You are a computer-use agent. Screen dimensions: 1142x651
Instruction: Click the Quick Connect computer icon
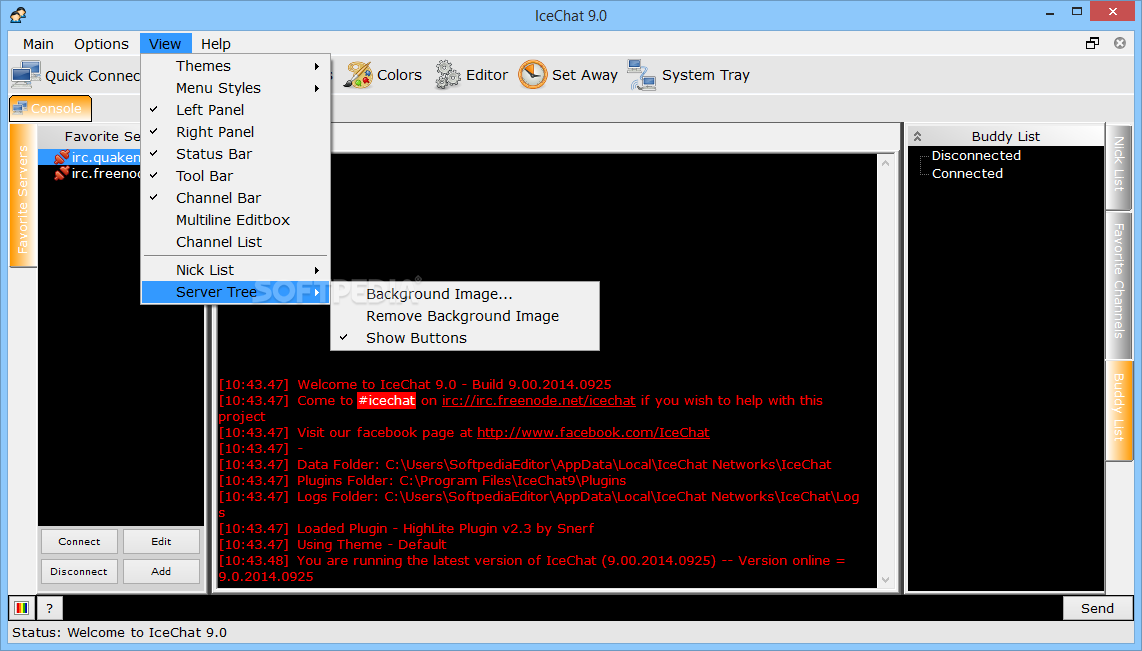[26, 75]
